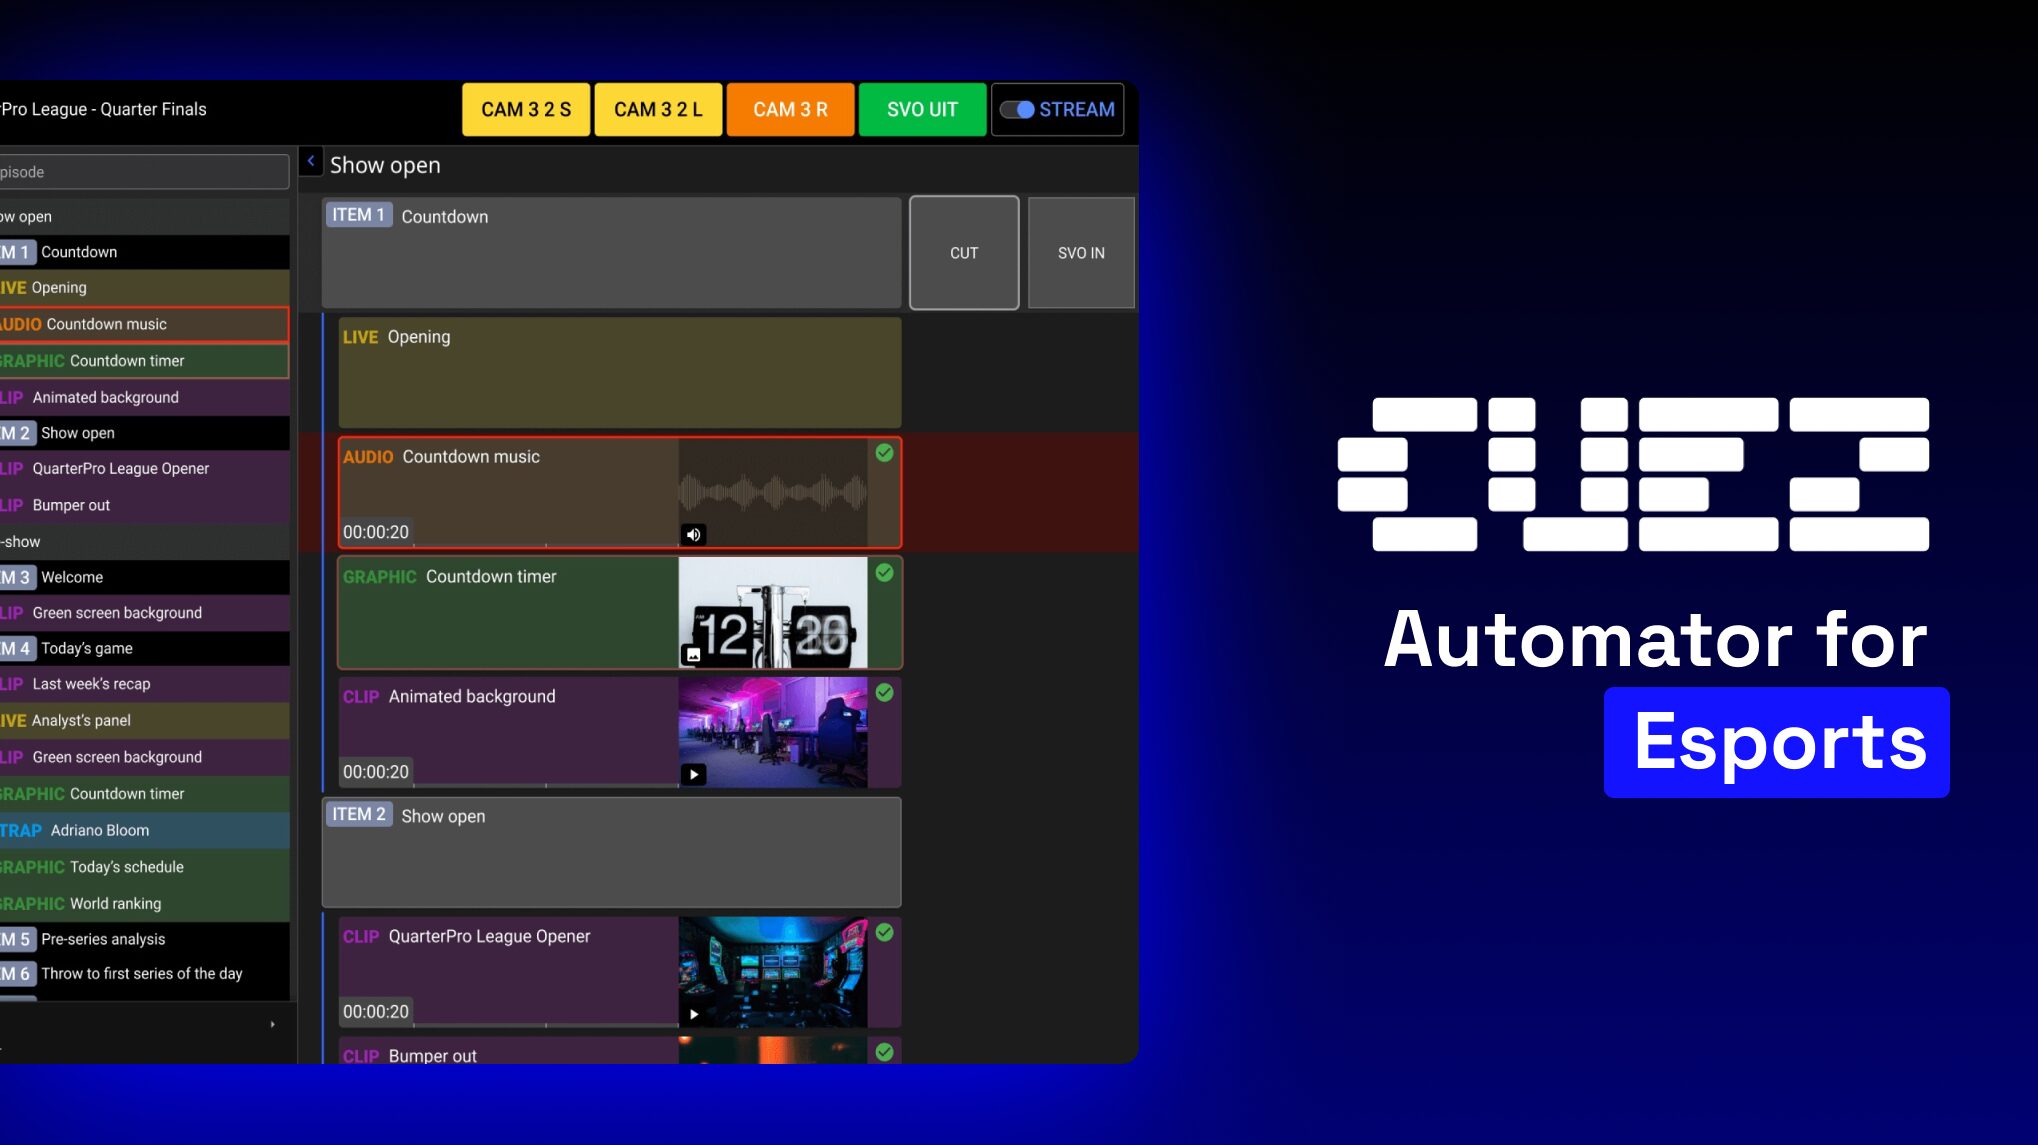Click speaker icon on Countdown music
The width and height of the screenshot is (2038, 1145).
point(693,535)
